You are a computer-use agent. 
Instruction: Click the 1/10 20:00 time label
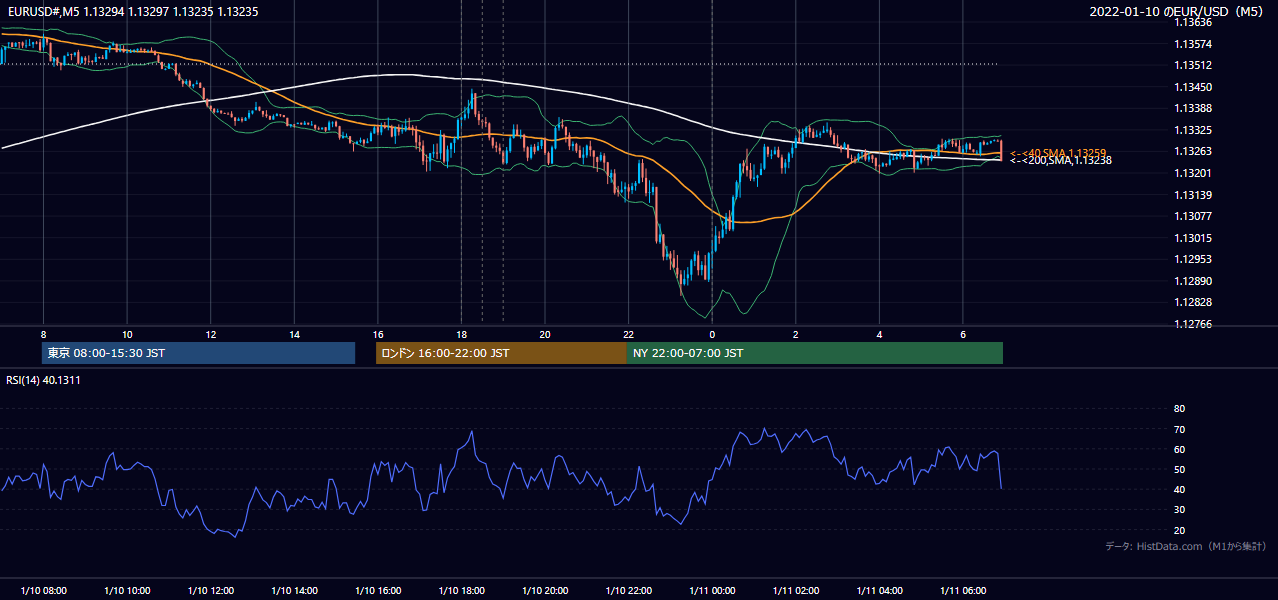click(x=545, y=590)
